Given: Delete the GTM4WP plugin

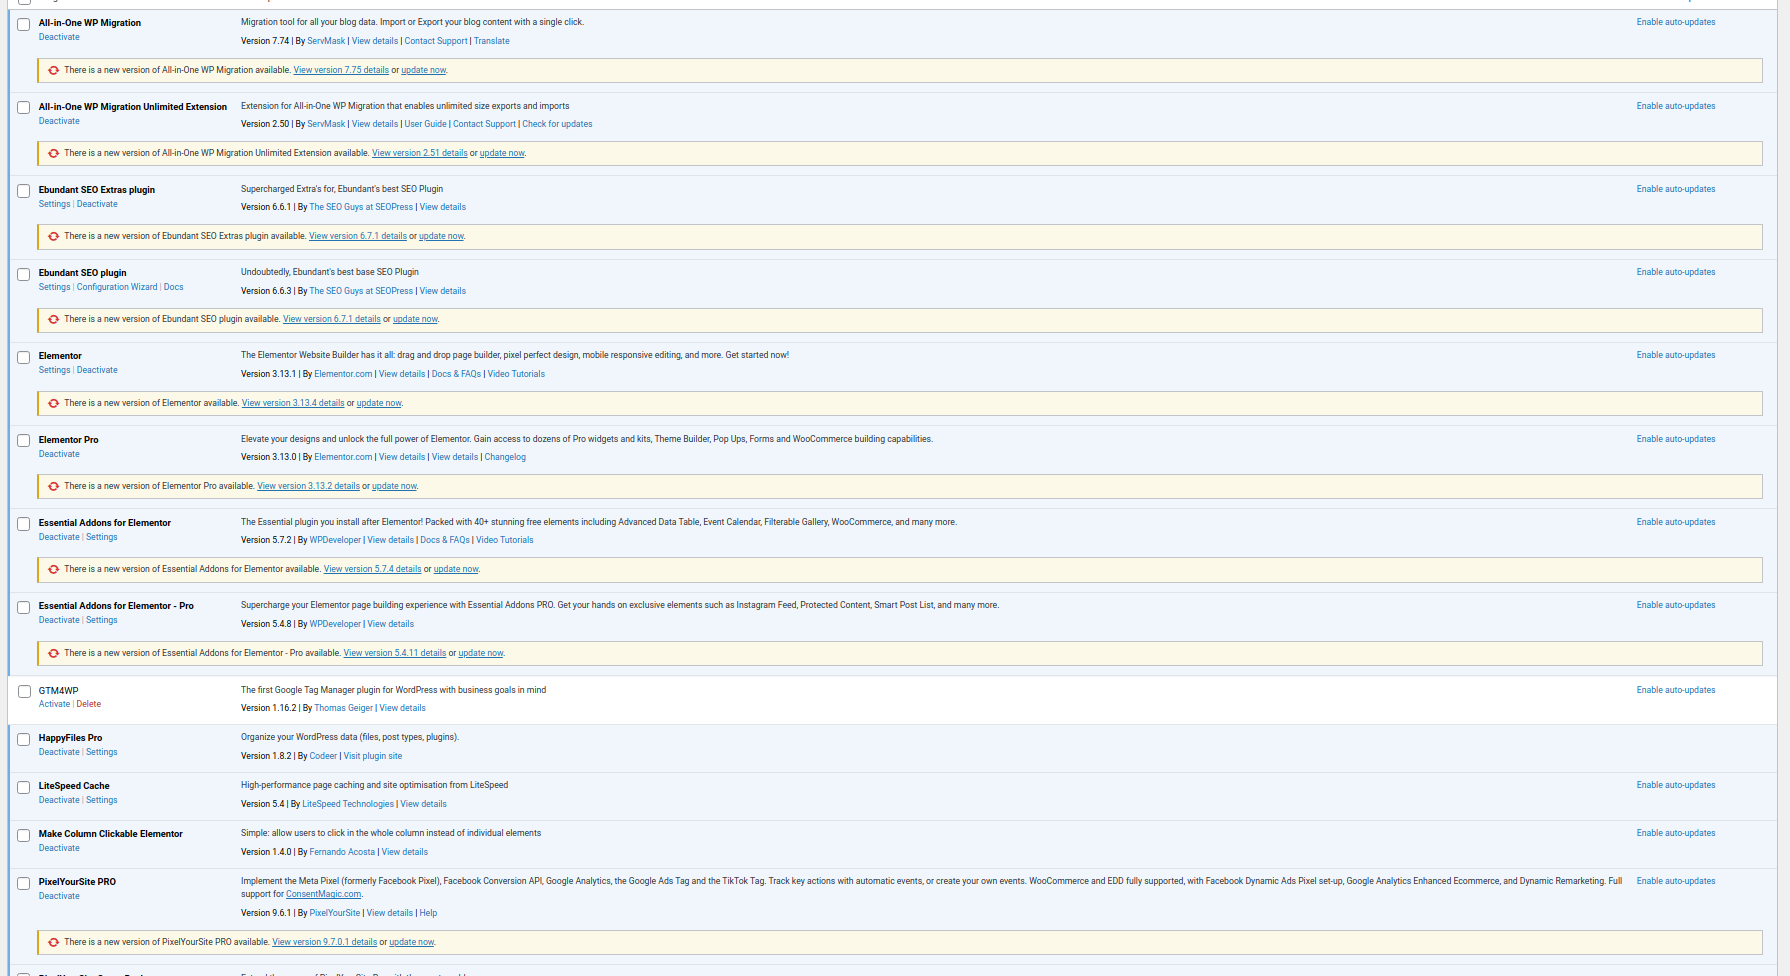Looking at the screenshot, I should click(x=89, y=704).
